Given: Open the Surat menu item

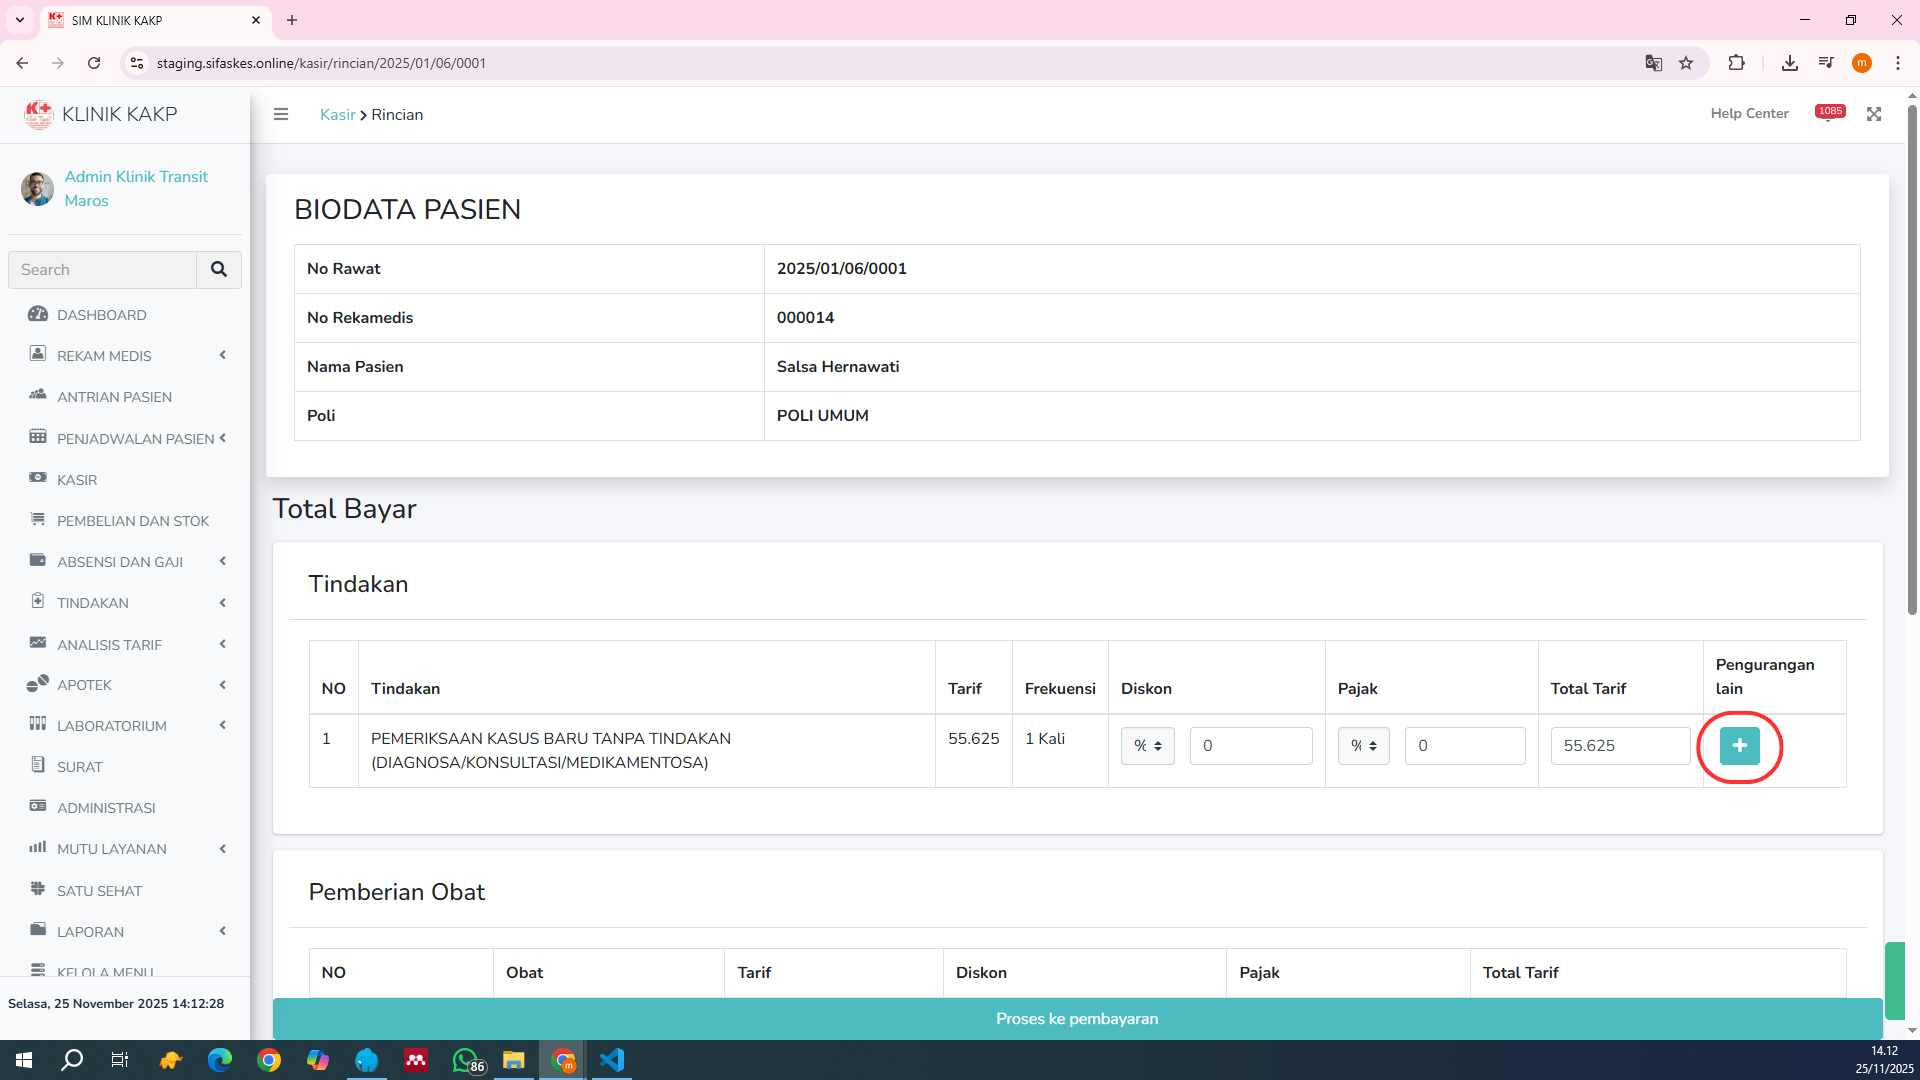Looking at the screenshot, I should [79, 767].
